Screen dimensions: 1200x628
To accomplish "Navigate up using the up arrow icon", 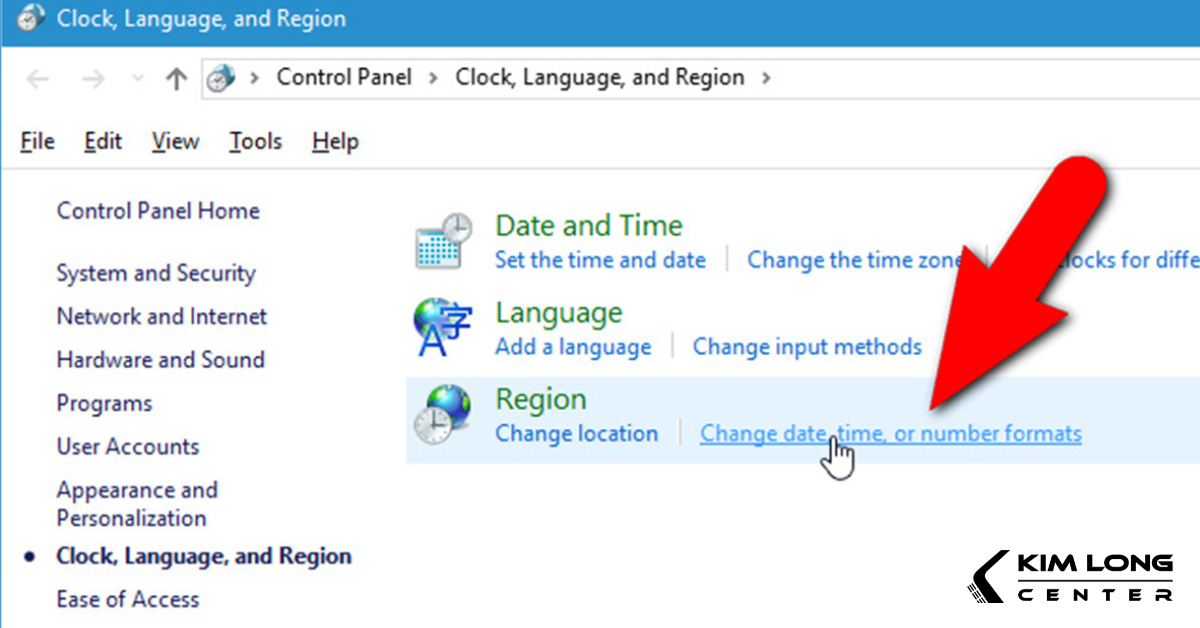I will (x=176, y=77).
